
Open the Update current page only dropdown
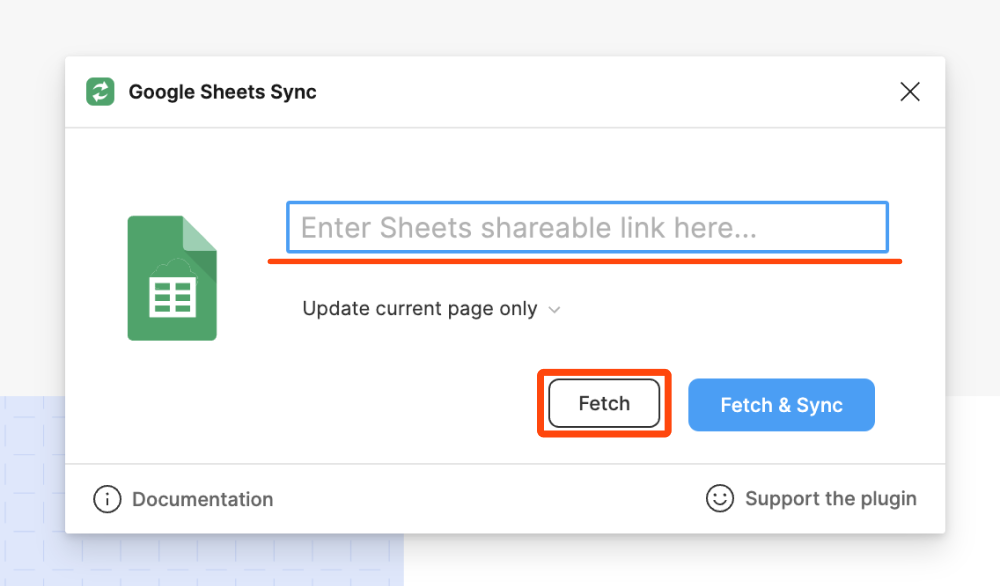420,309
